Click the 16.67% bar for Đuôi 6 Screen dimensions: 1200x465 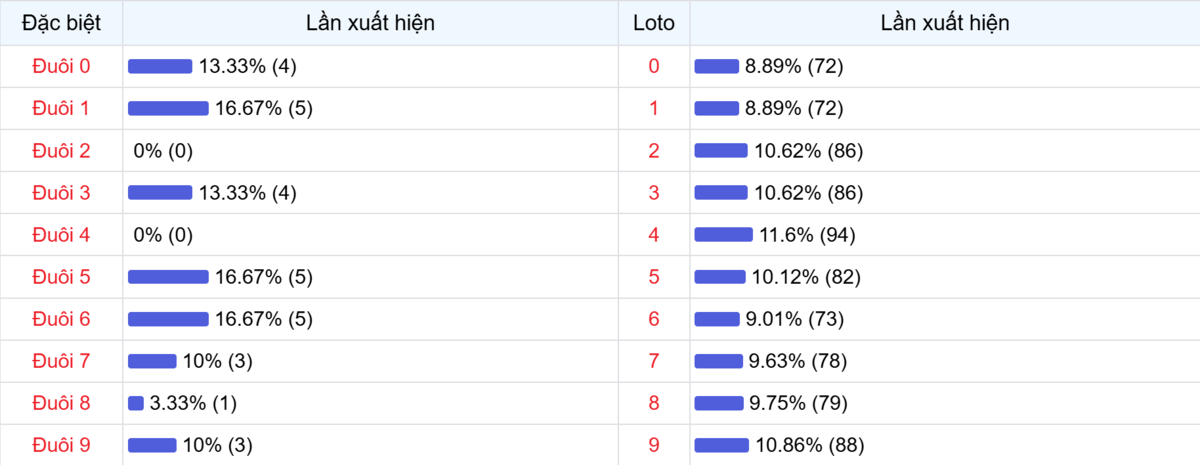[x=168, y=319]
